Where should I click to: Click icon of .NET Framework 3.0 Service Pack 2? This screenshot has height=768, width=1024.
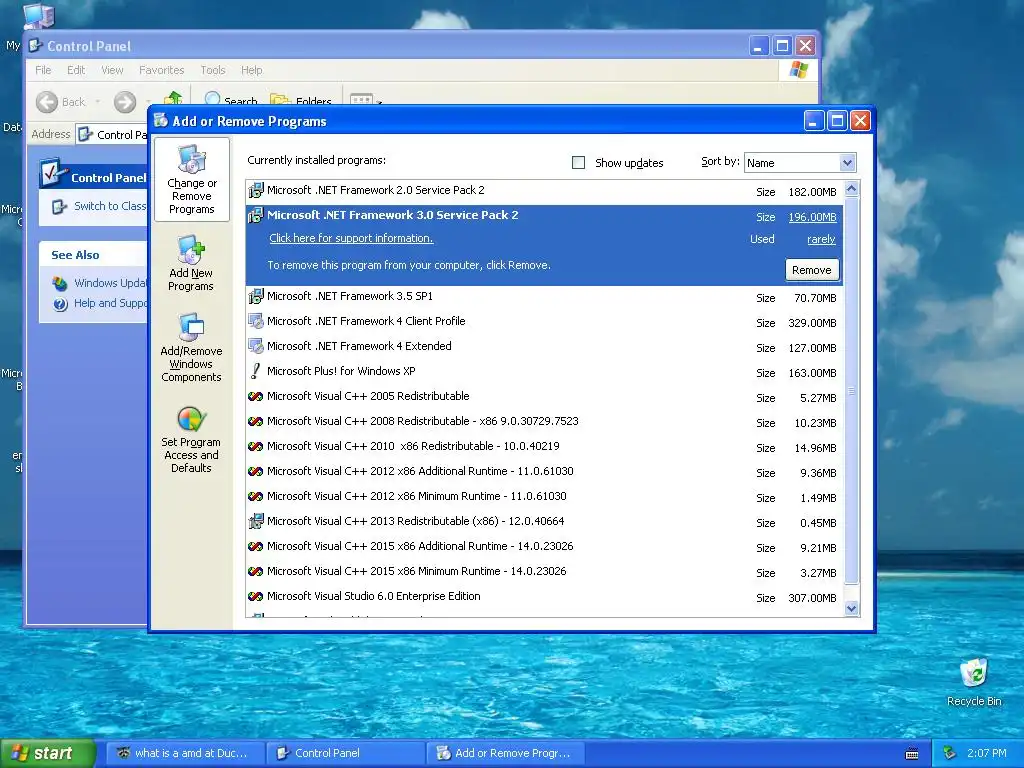255,216
